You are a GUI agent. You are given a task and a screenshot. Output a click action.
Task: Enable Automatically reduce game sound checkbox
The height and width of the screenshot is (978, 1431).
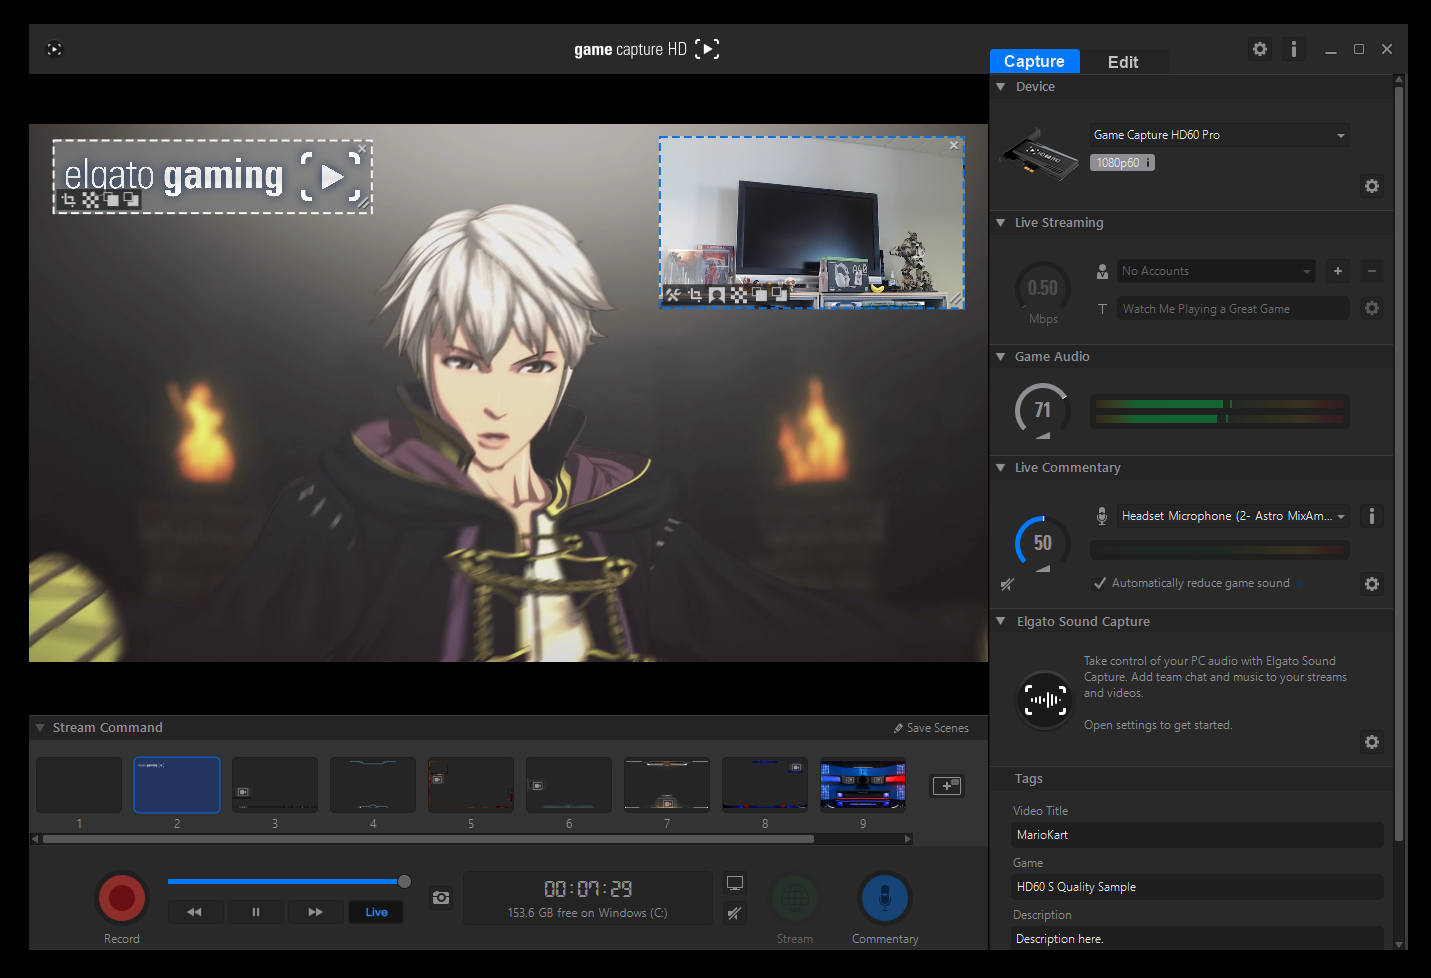click(x=1100, y=583)
